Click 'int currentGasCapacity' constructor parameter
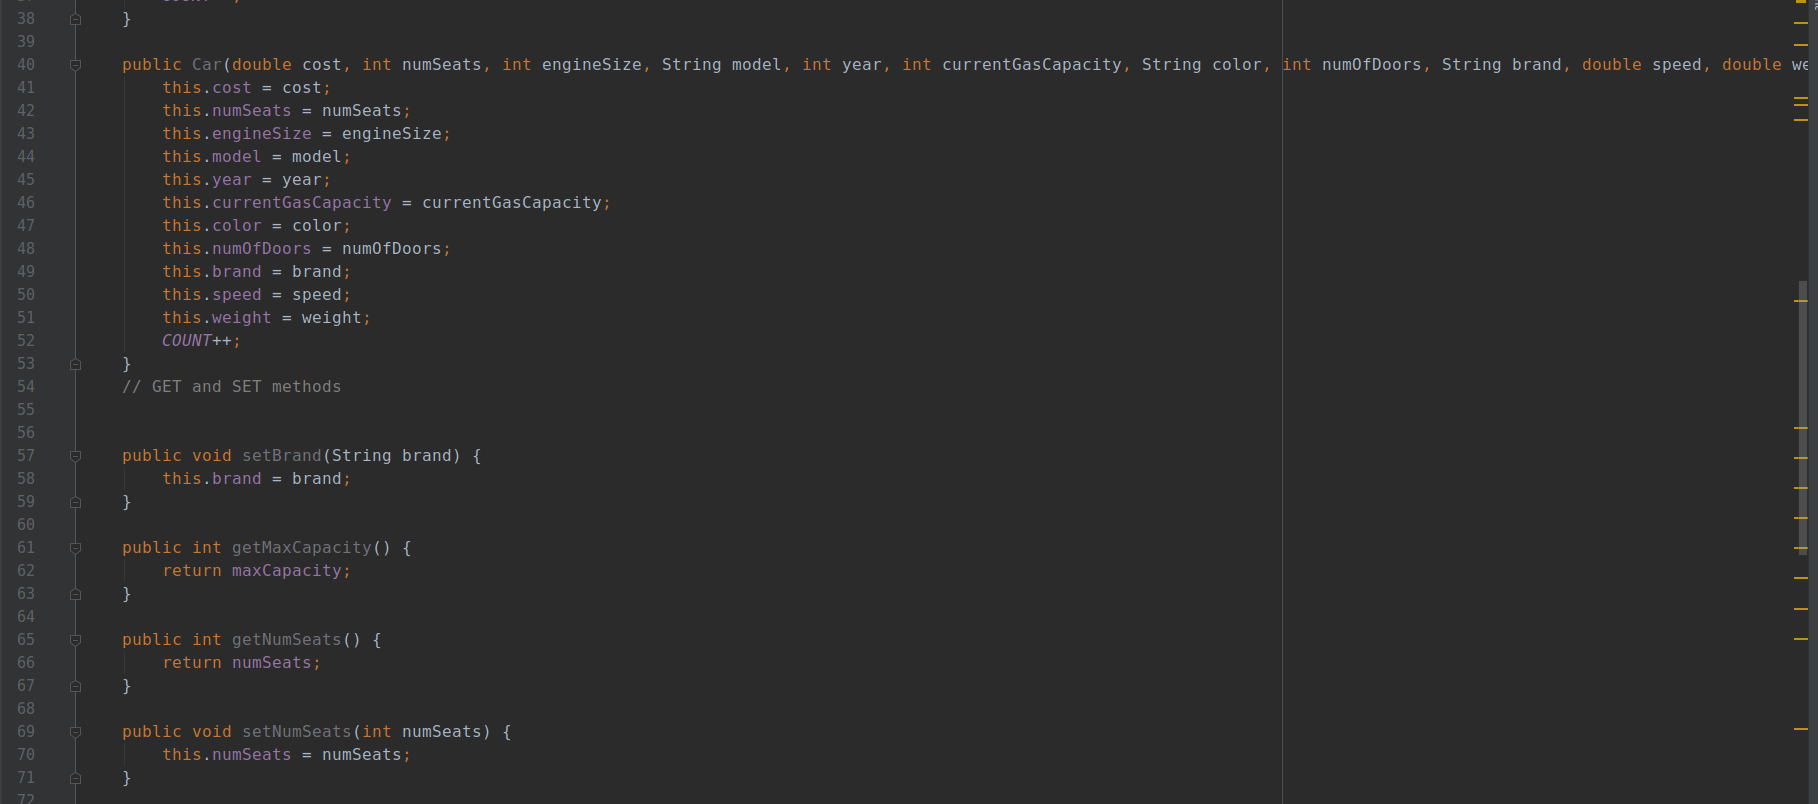 [x=1011, y=65]
